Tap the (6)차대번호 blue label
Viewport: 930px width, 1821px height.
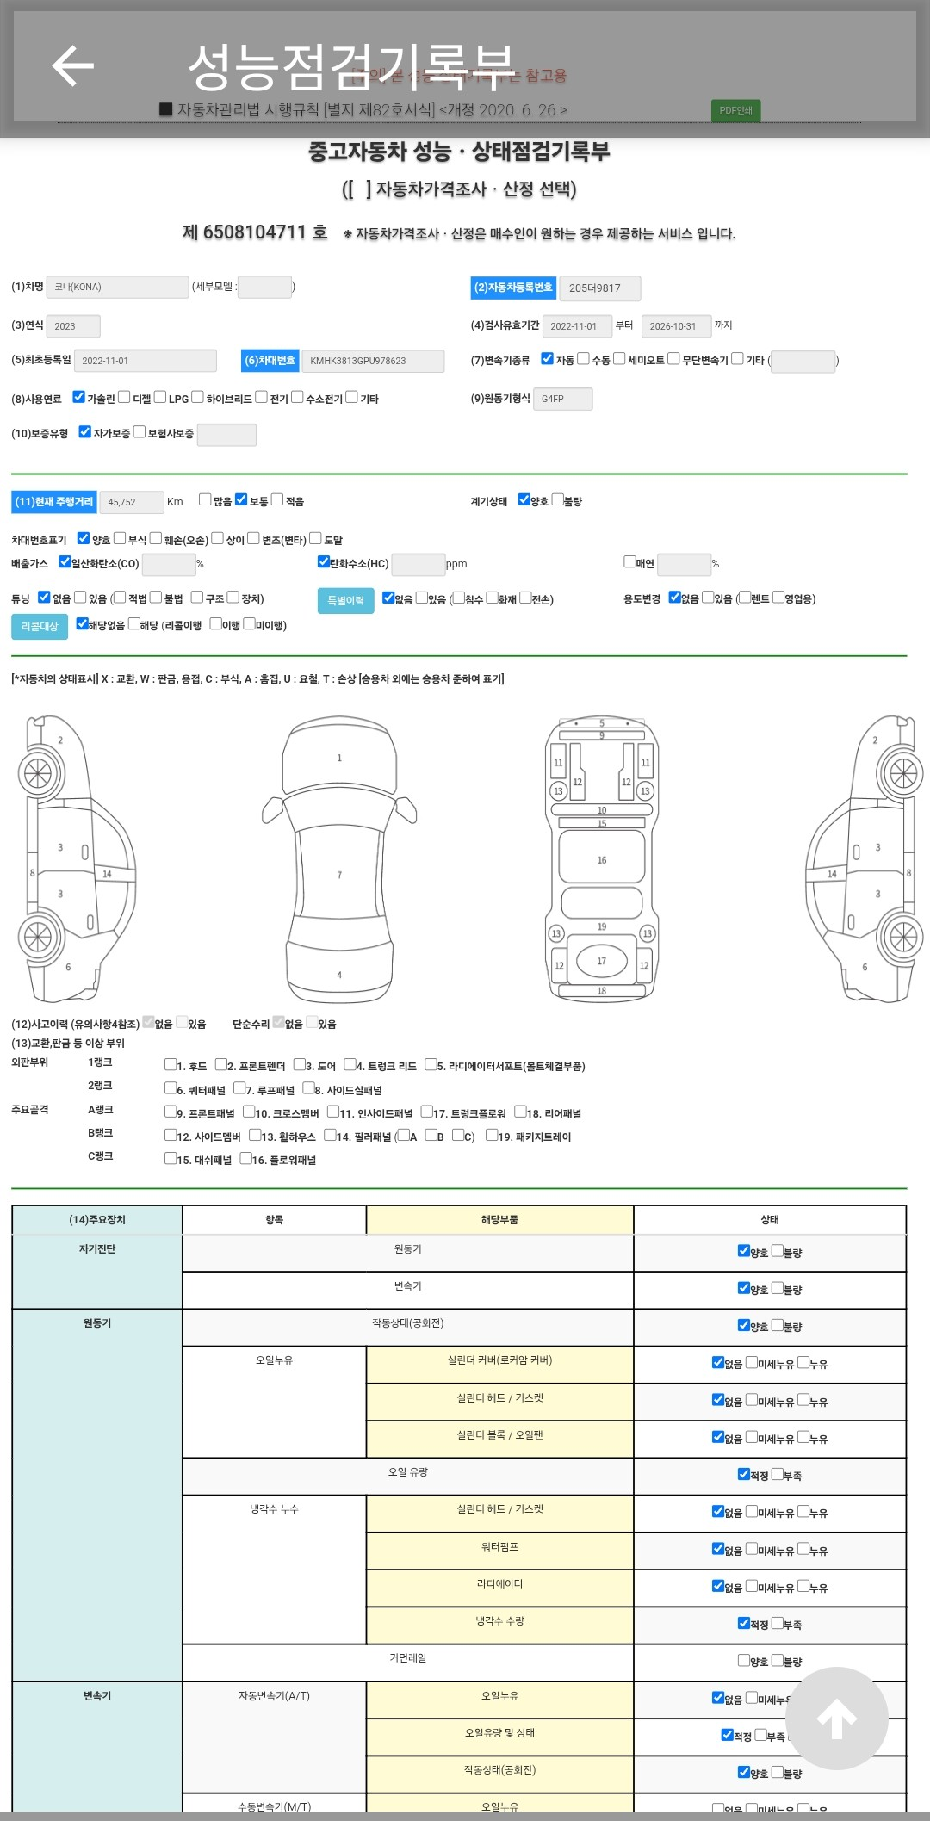pyautogui.click(x=270, y=361)
